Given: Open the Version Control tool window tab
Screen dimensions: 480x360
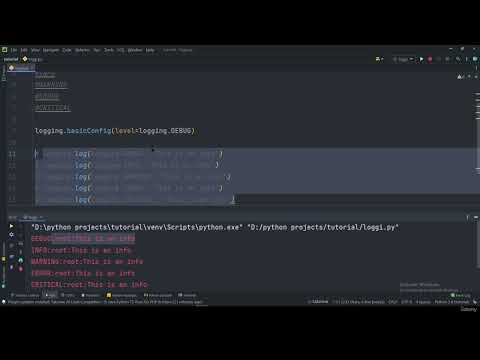Looking at the screenshot, I should [x=25, y=295].
